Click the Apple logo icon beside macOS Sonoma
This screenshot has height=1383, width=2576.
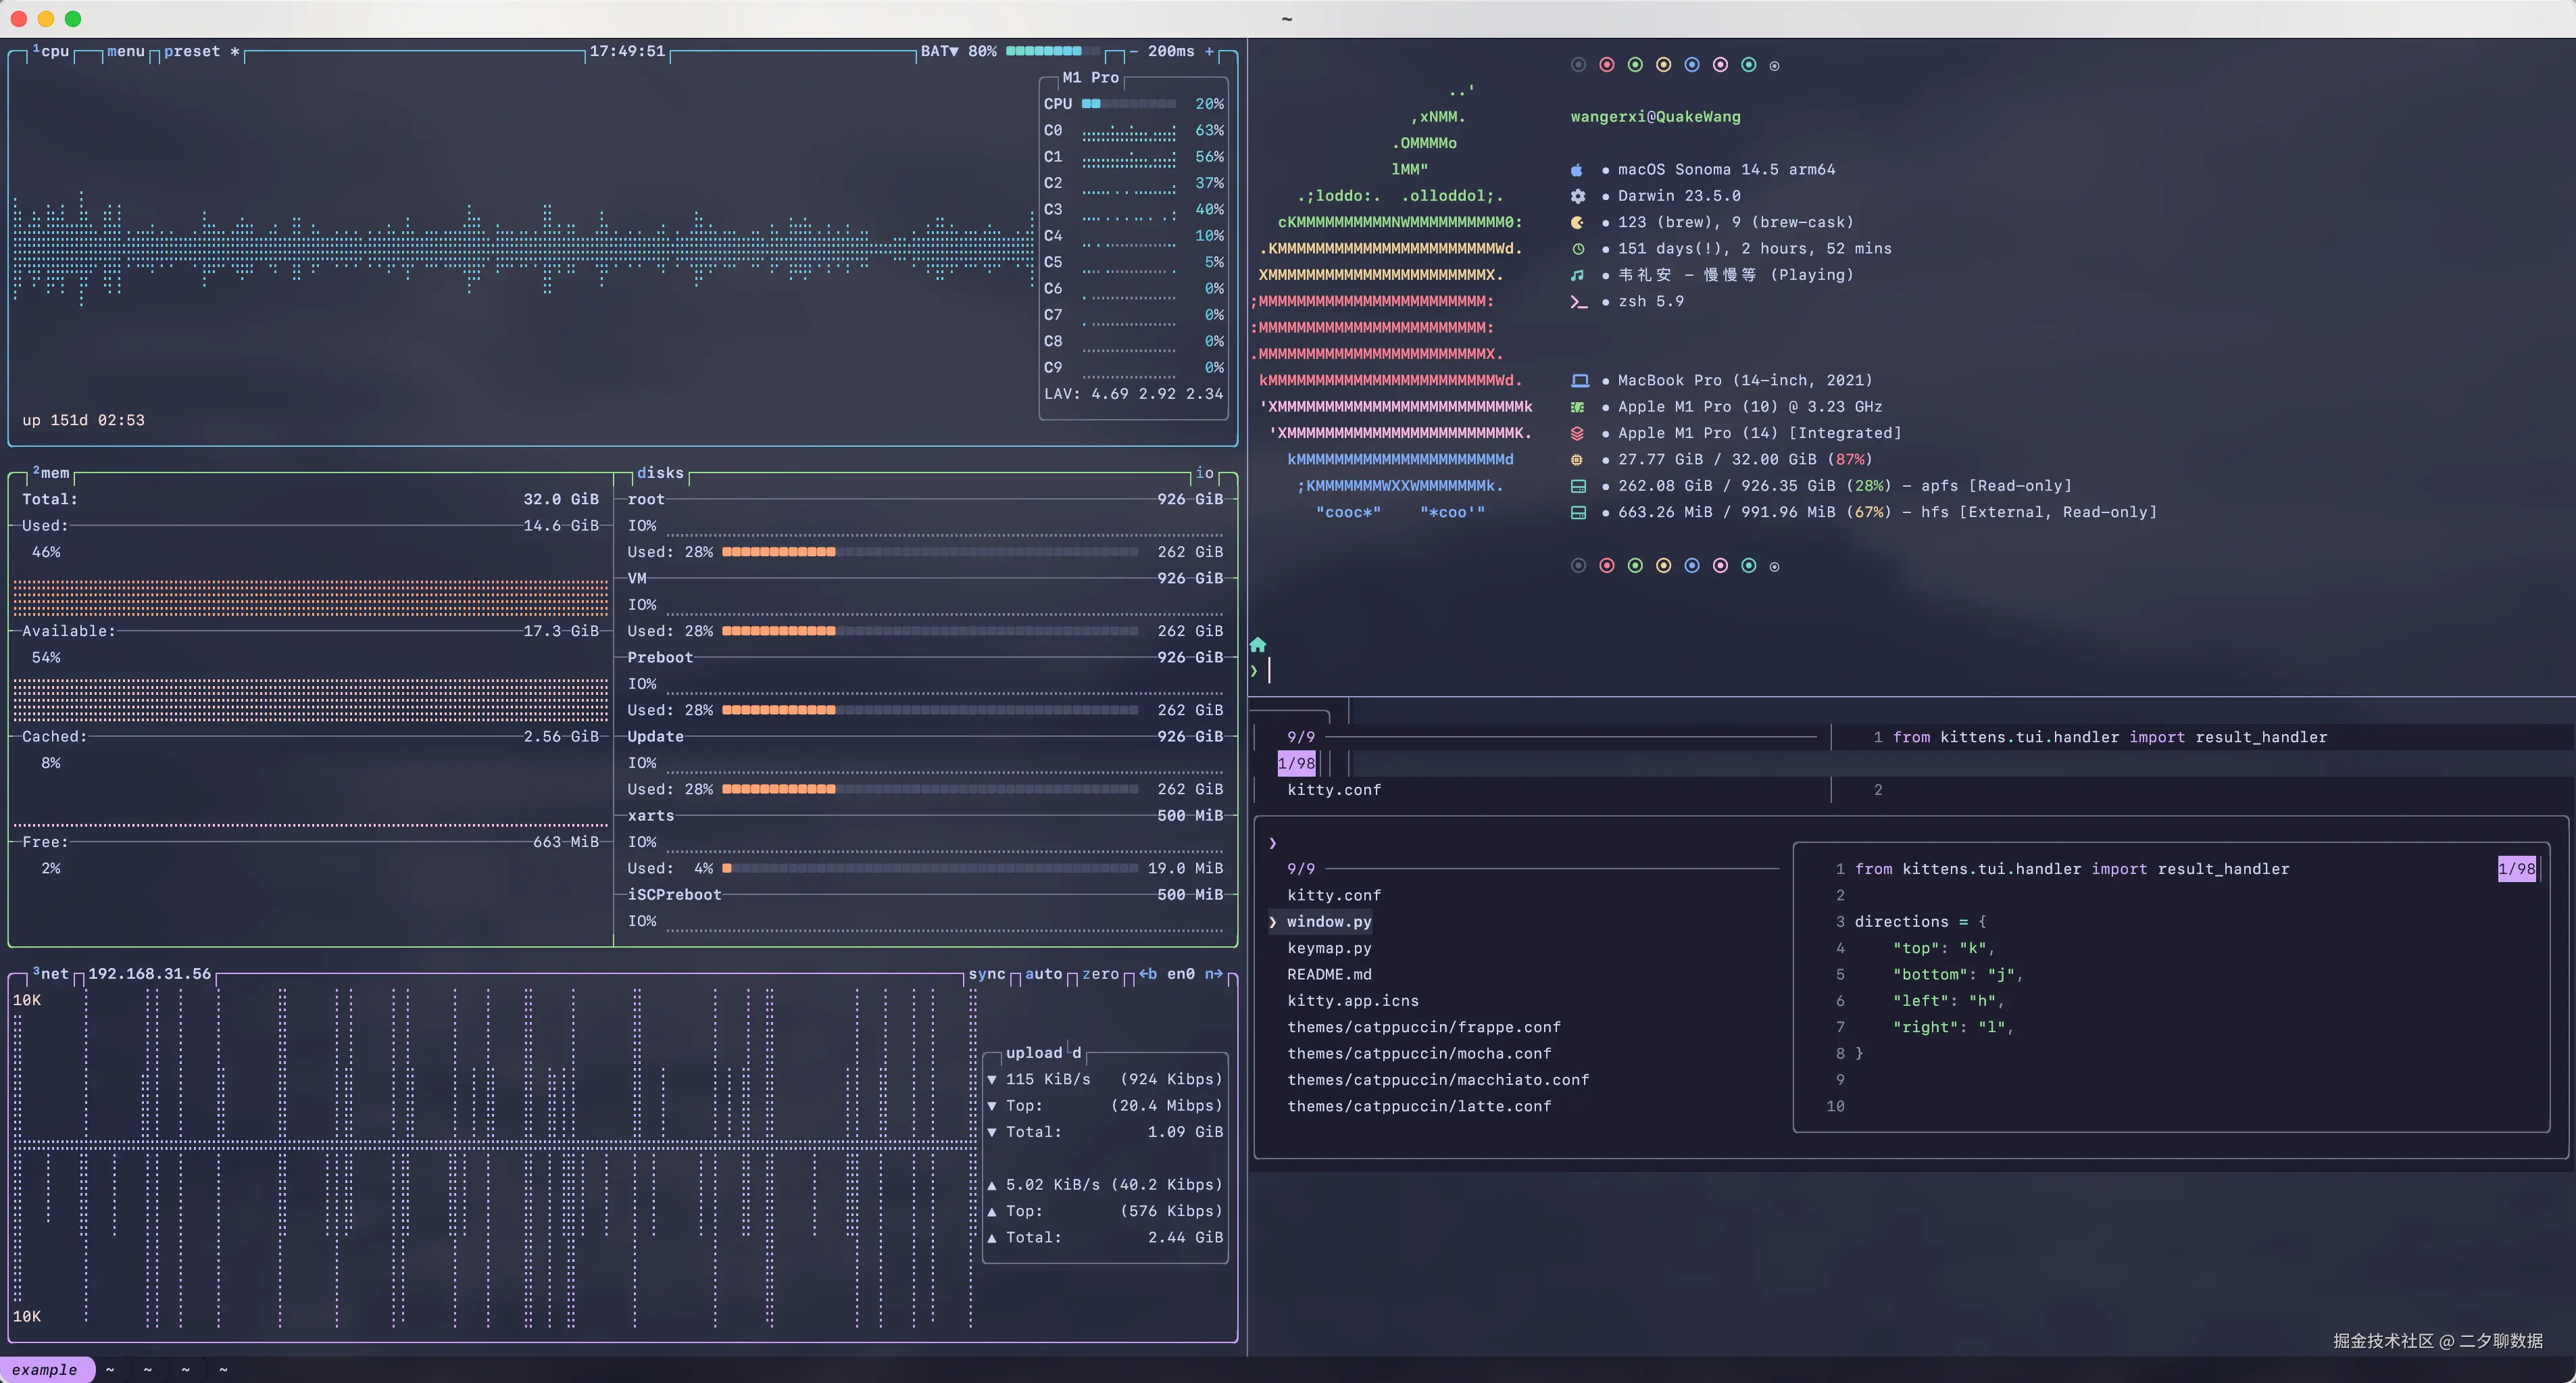click(1577, 170)
